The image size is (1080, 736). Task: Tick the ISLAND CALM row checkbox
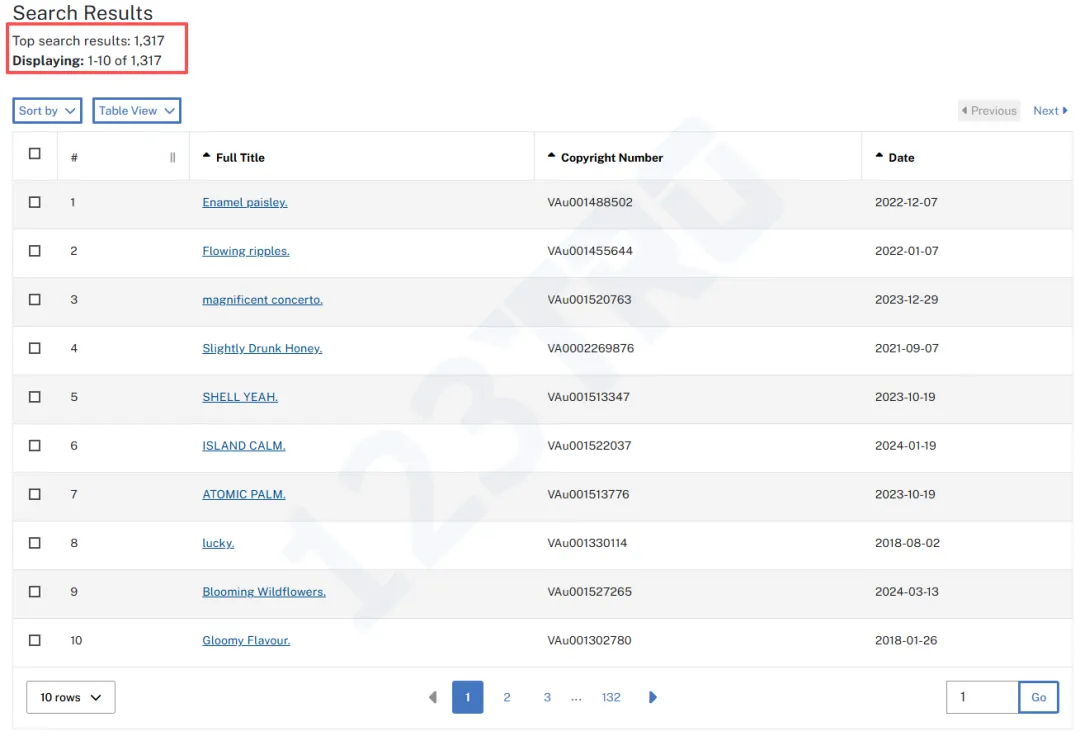34,446
